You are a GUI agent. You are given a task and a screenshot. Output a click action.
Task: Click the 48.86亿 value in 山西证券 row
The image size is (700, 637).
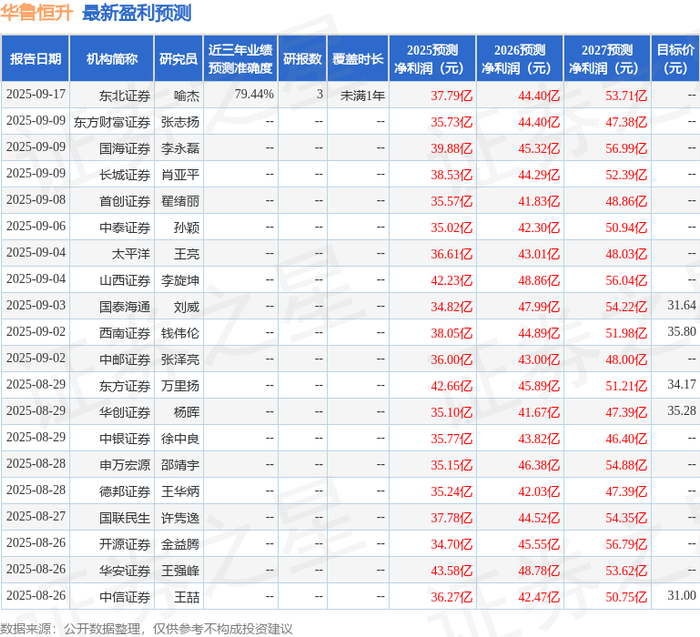click(x=539, y=280)
